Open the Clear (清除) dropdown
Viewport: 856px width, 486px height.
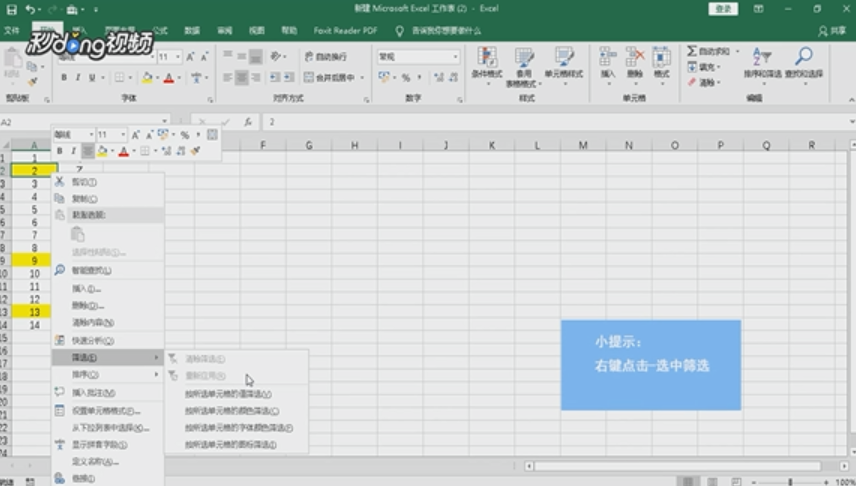tap(704, 82)
